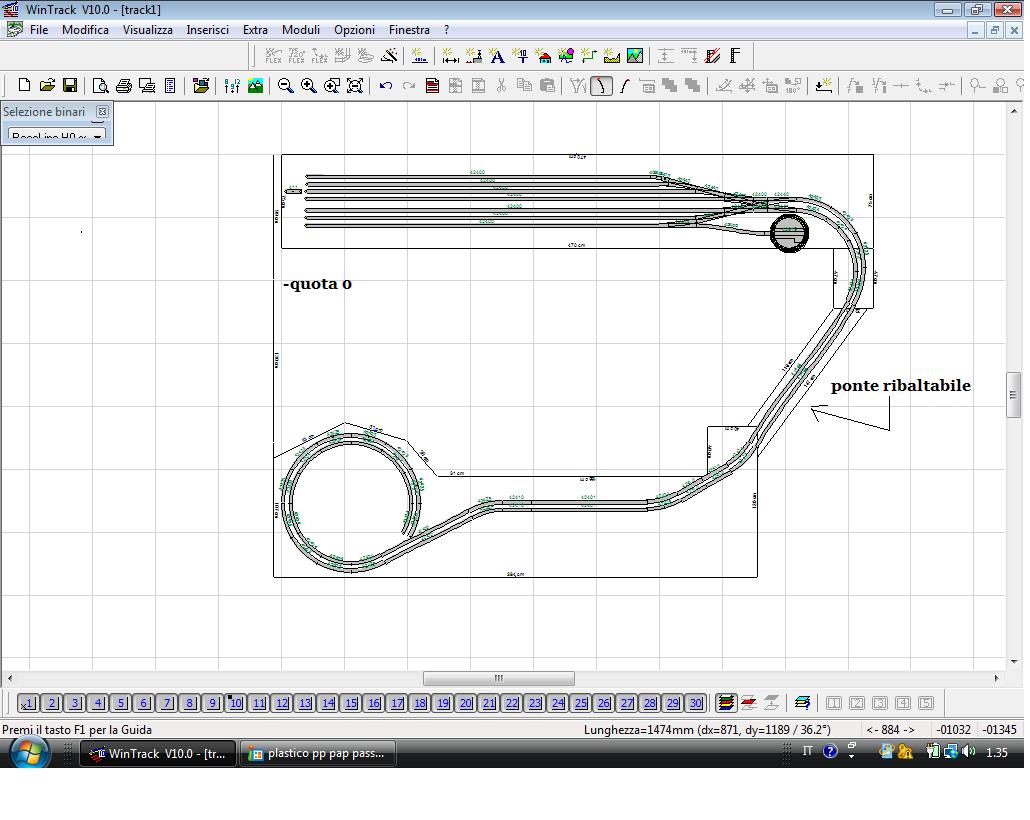This screenshot has height=820, width=1030.
Task: Open the Windows Start menu
Action: click(28, 753)
